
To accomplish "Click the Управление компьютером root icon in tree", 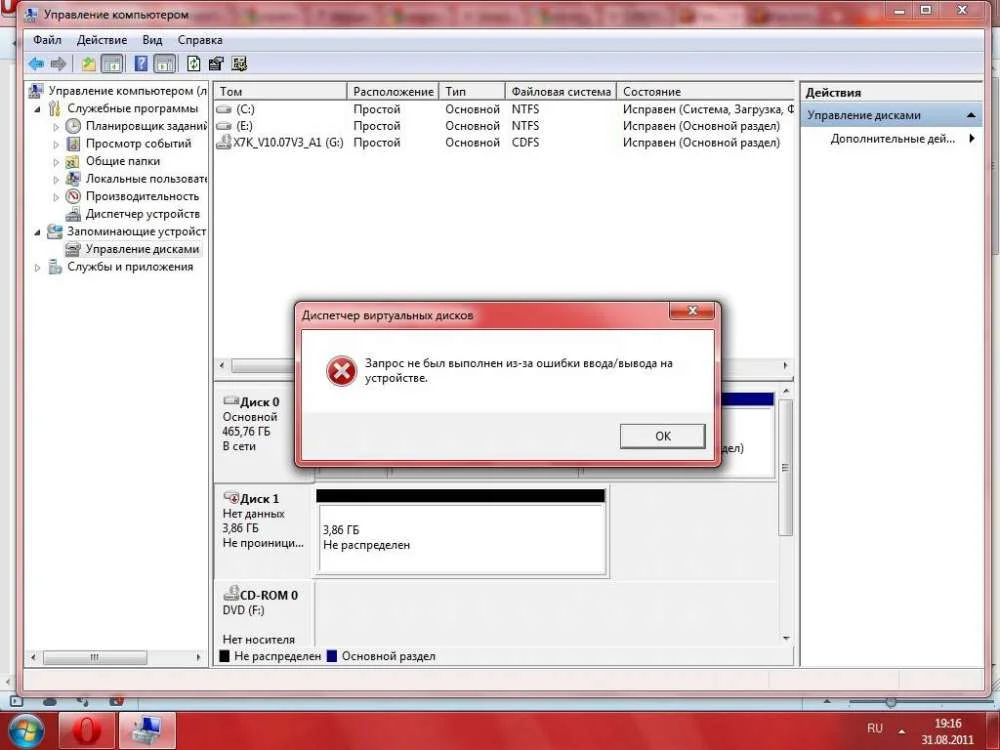I will (x=36, y=91).
